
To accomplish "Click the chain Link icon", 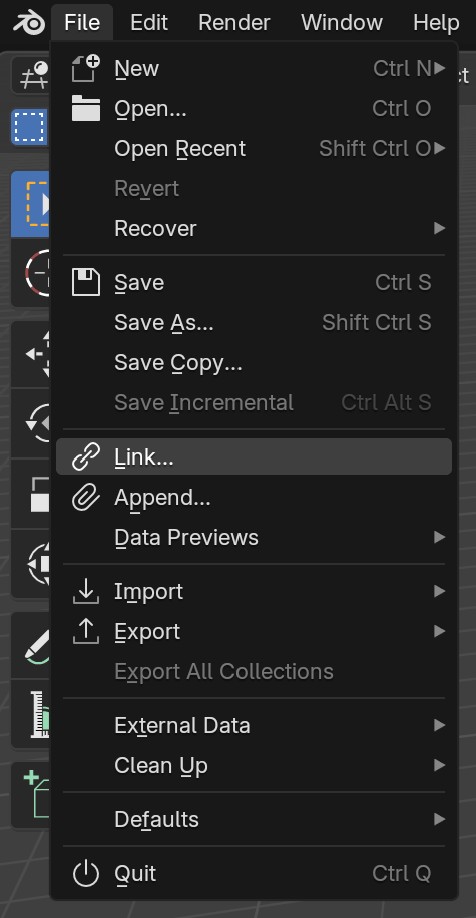I will [86, 457].
